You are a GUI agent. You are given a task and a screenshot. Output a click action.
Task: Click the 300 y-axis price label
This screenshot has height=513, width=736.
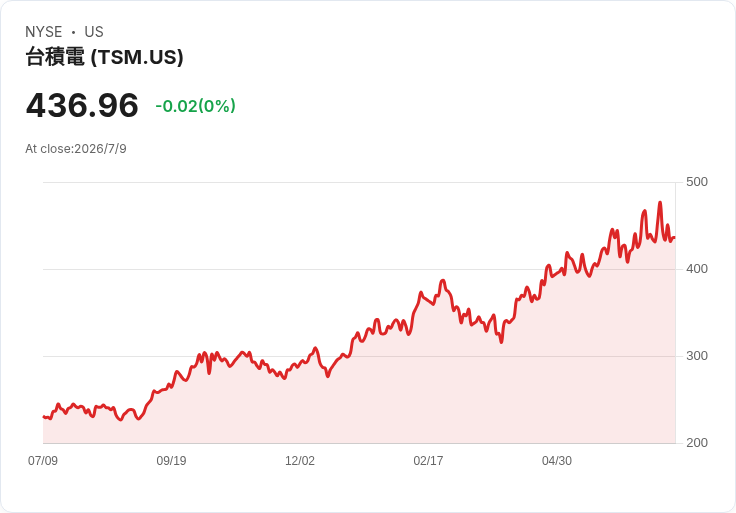697,356
